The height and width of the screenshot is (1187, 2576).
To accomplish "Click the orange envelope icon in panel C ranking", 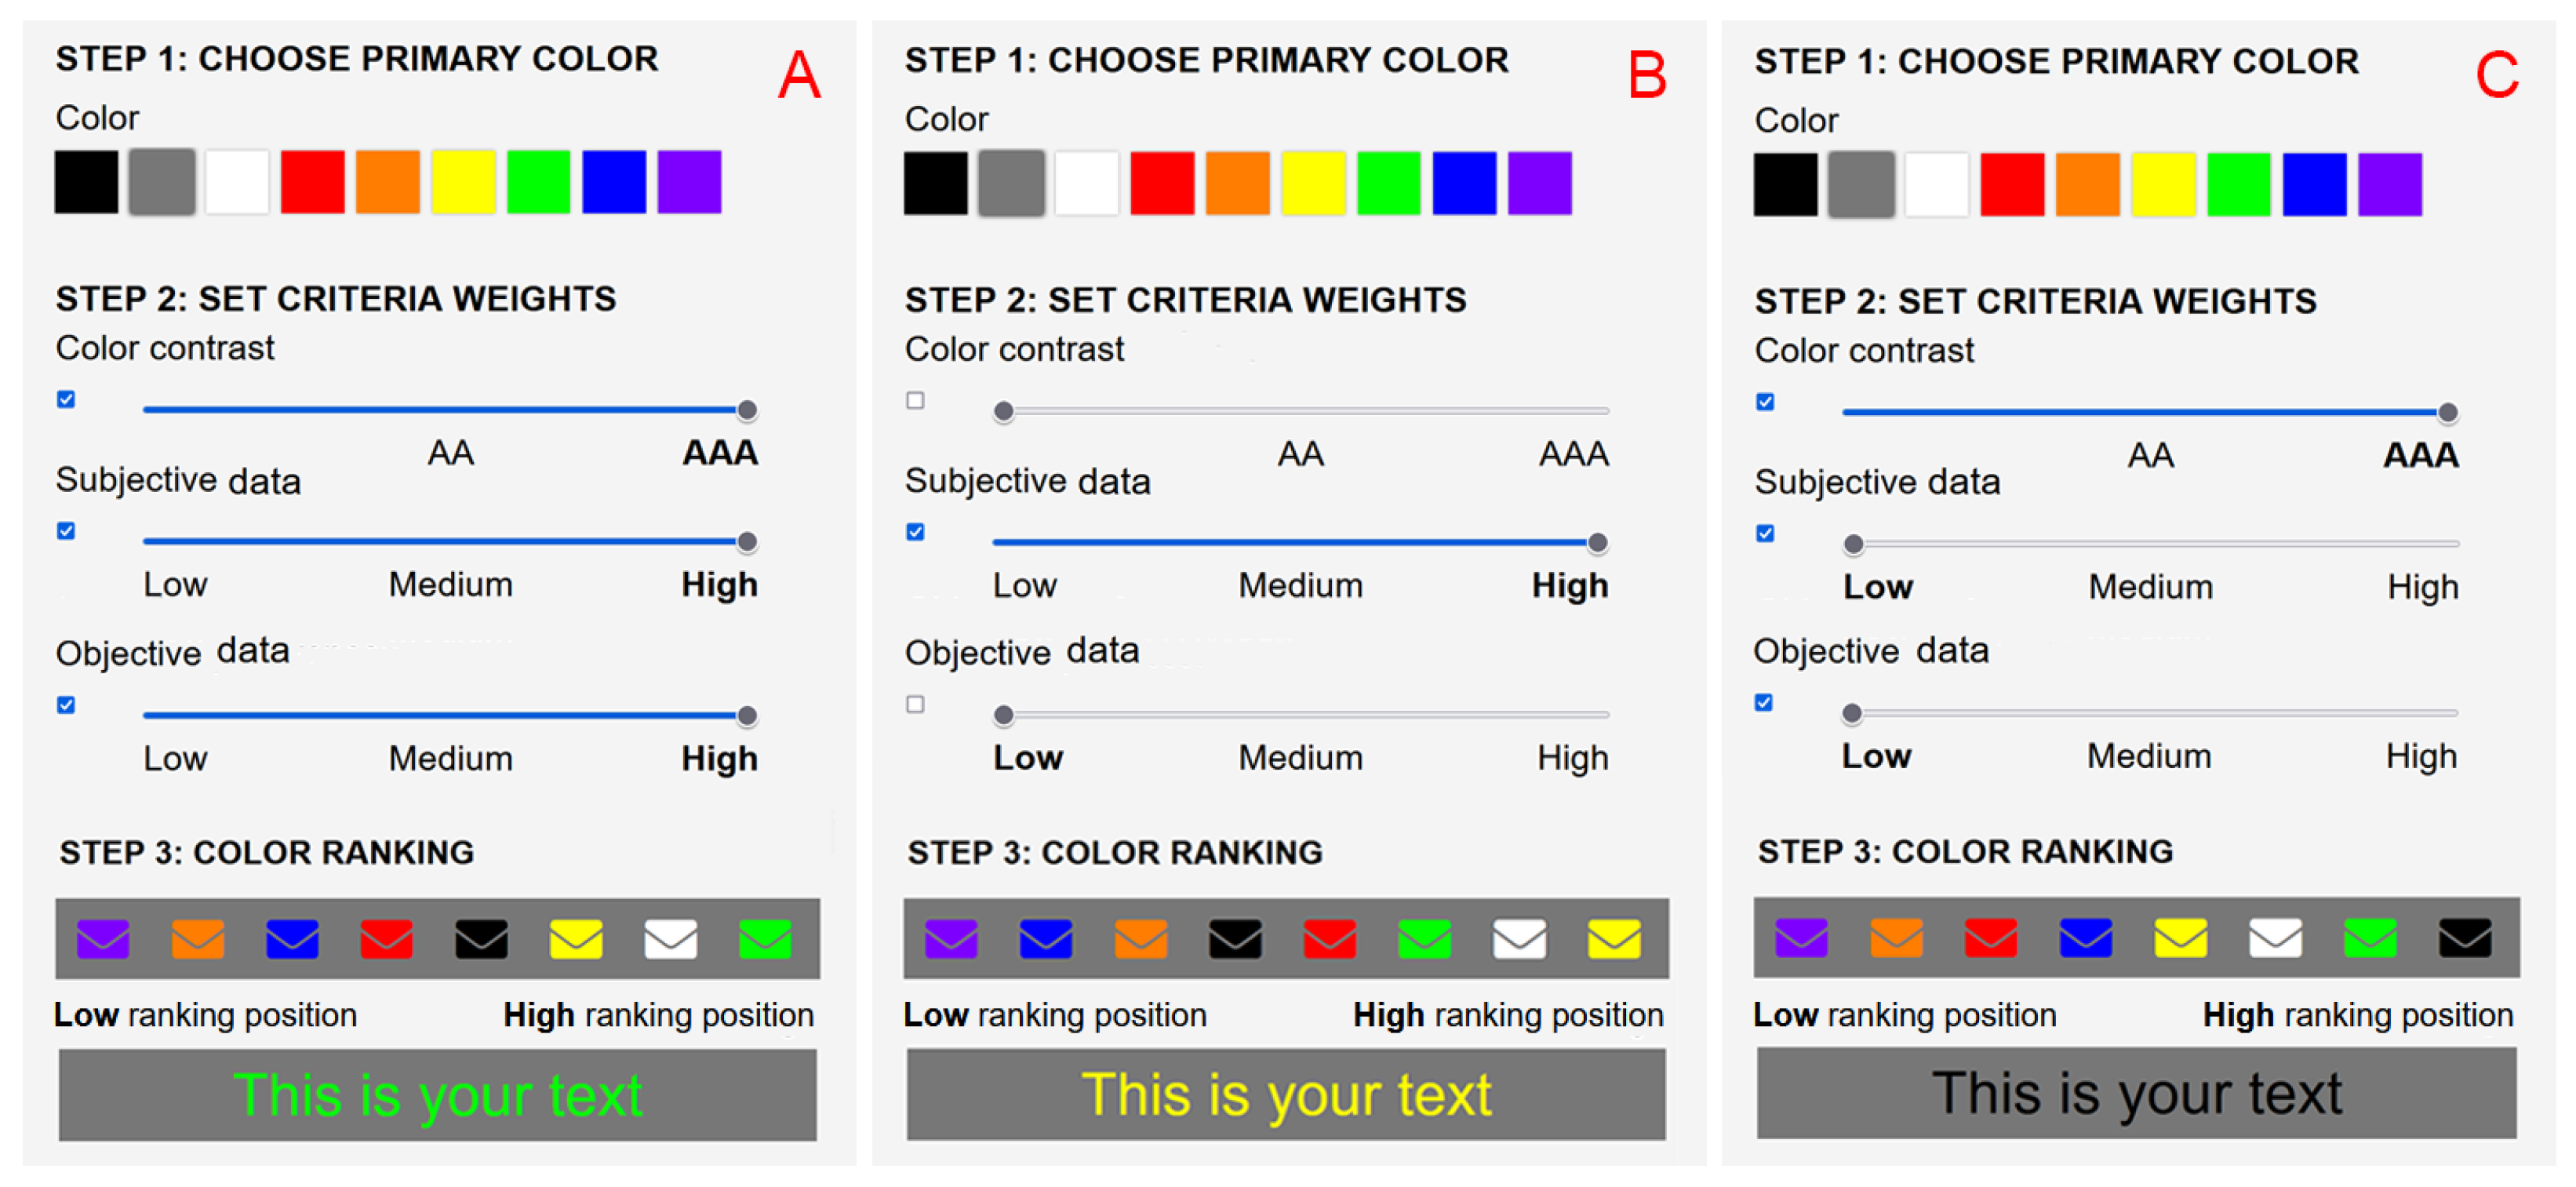I will click(x=1896, y=938).
